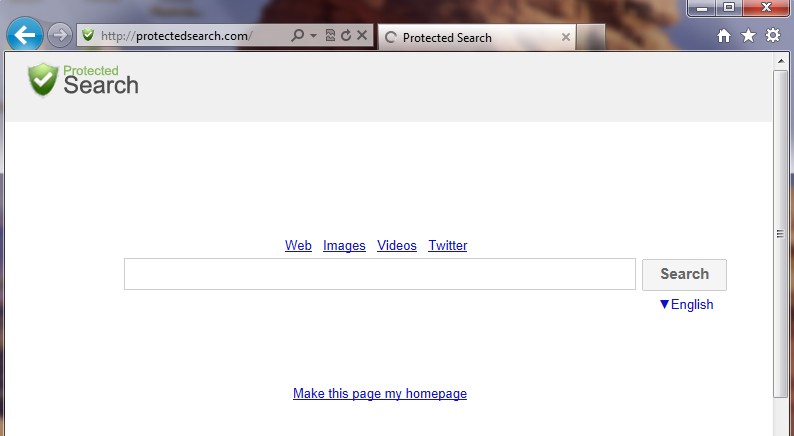Click the magnifier search icon in address bar
This screenshot has height=436, width=794.
[x=298, y=35]
